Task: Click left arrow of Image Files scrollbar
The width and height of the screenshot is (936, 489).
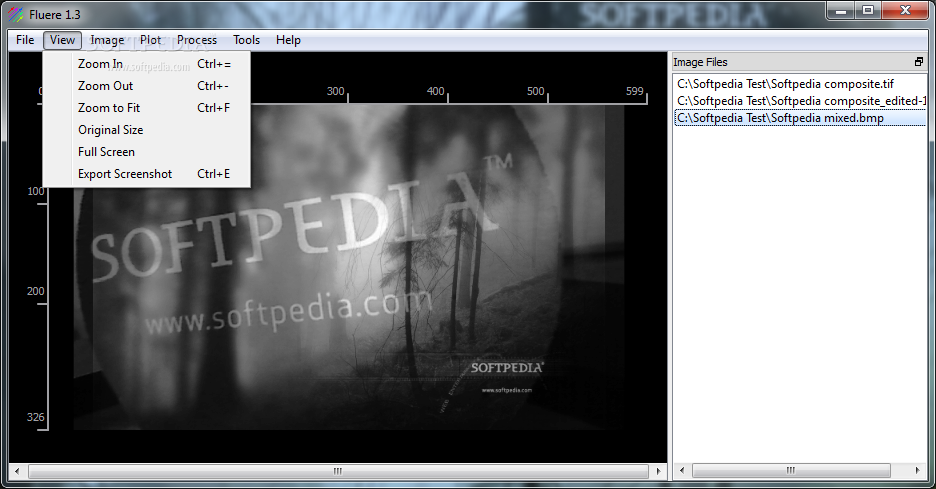Action: [682, 470]
